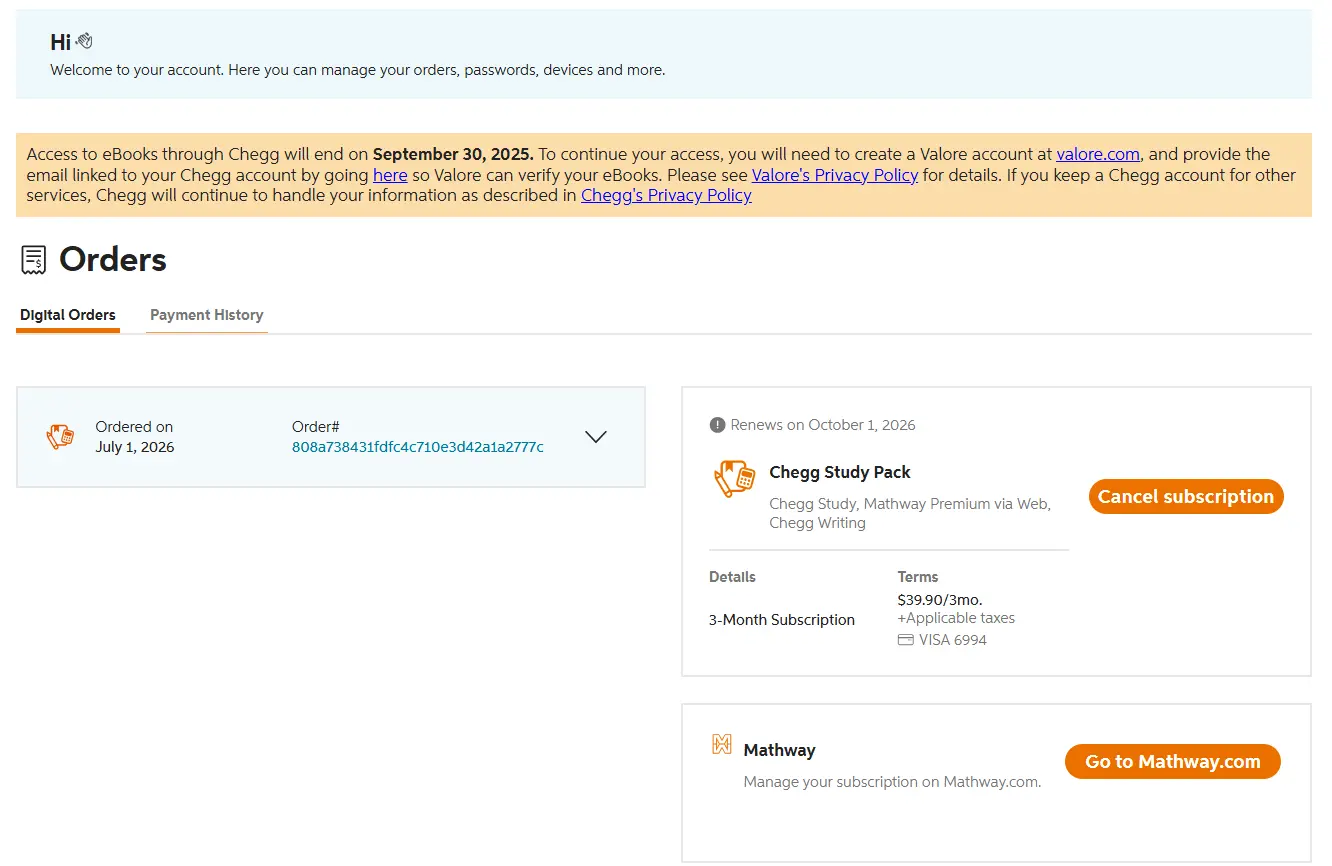The height and width of the screenshot is (866, 1332).
Task: Select the Digital Orders tab
Action: [68, 315]
